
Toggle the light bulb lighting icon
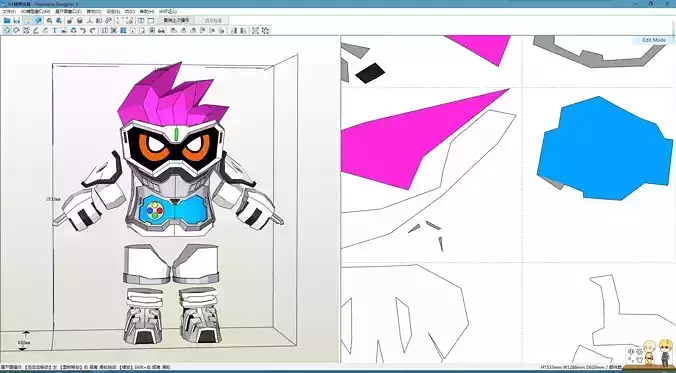27,20
